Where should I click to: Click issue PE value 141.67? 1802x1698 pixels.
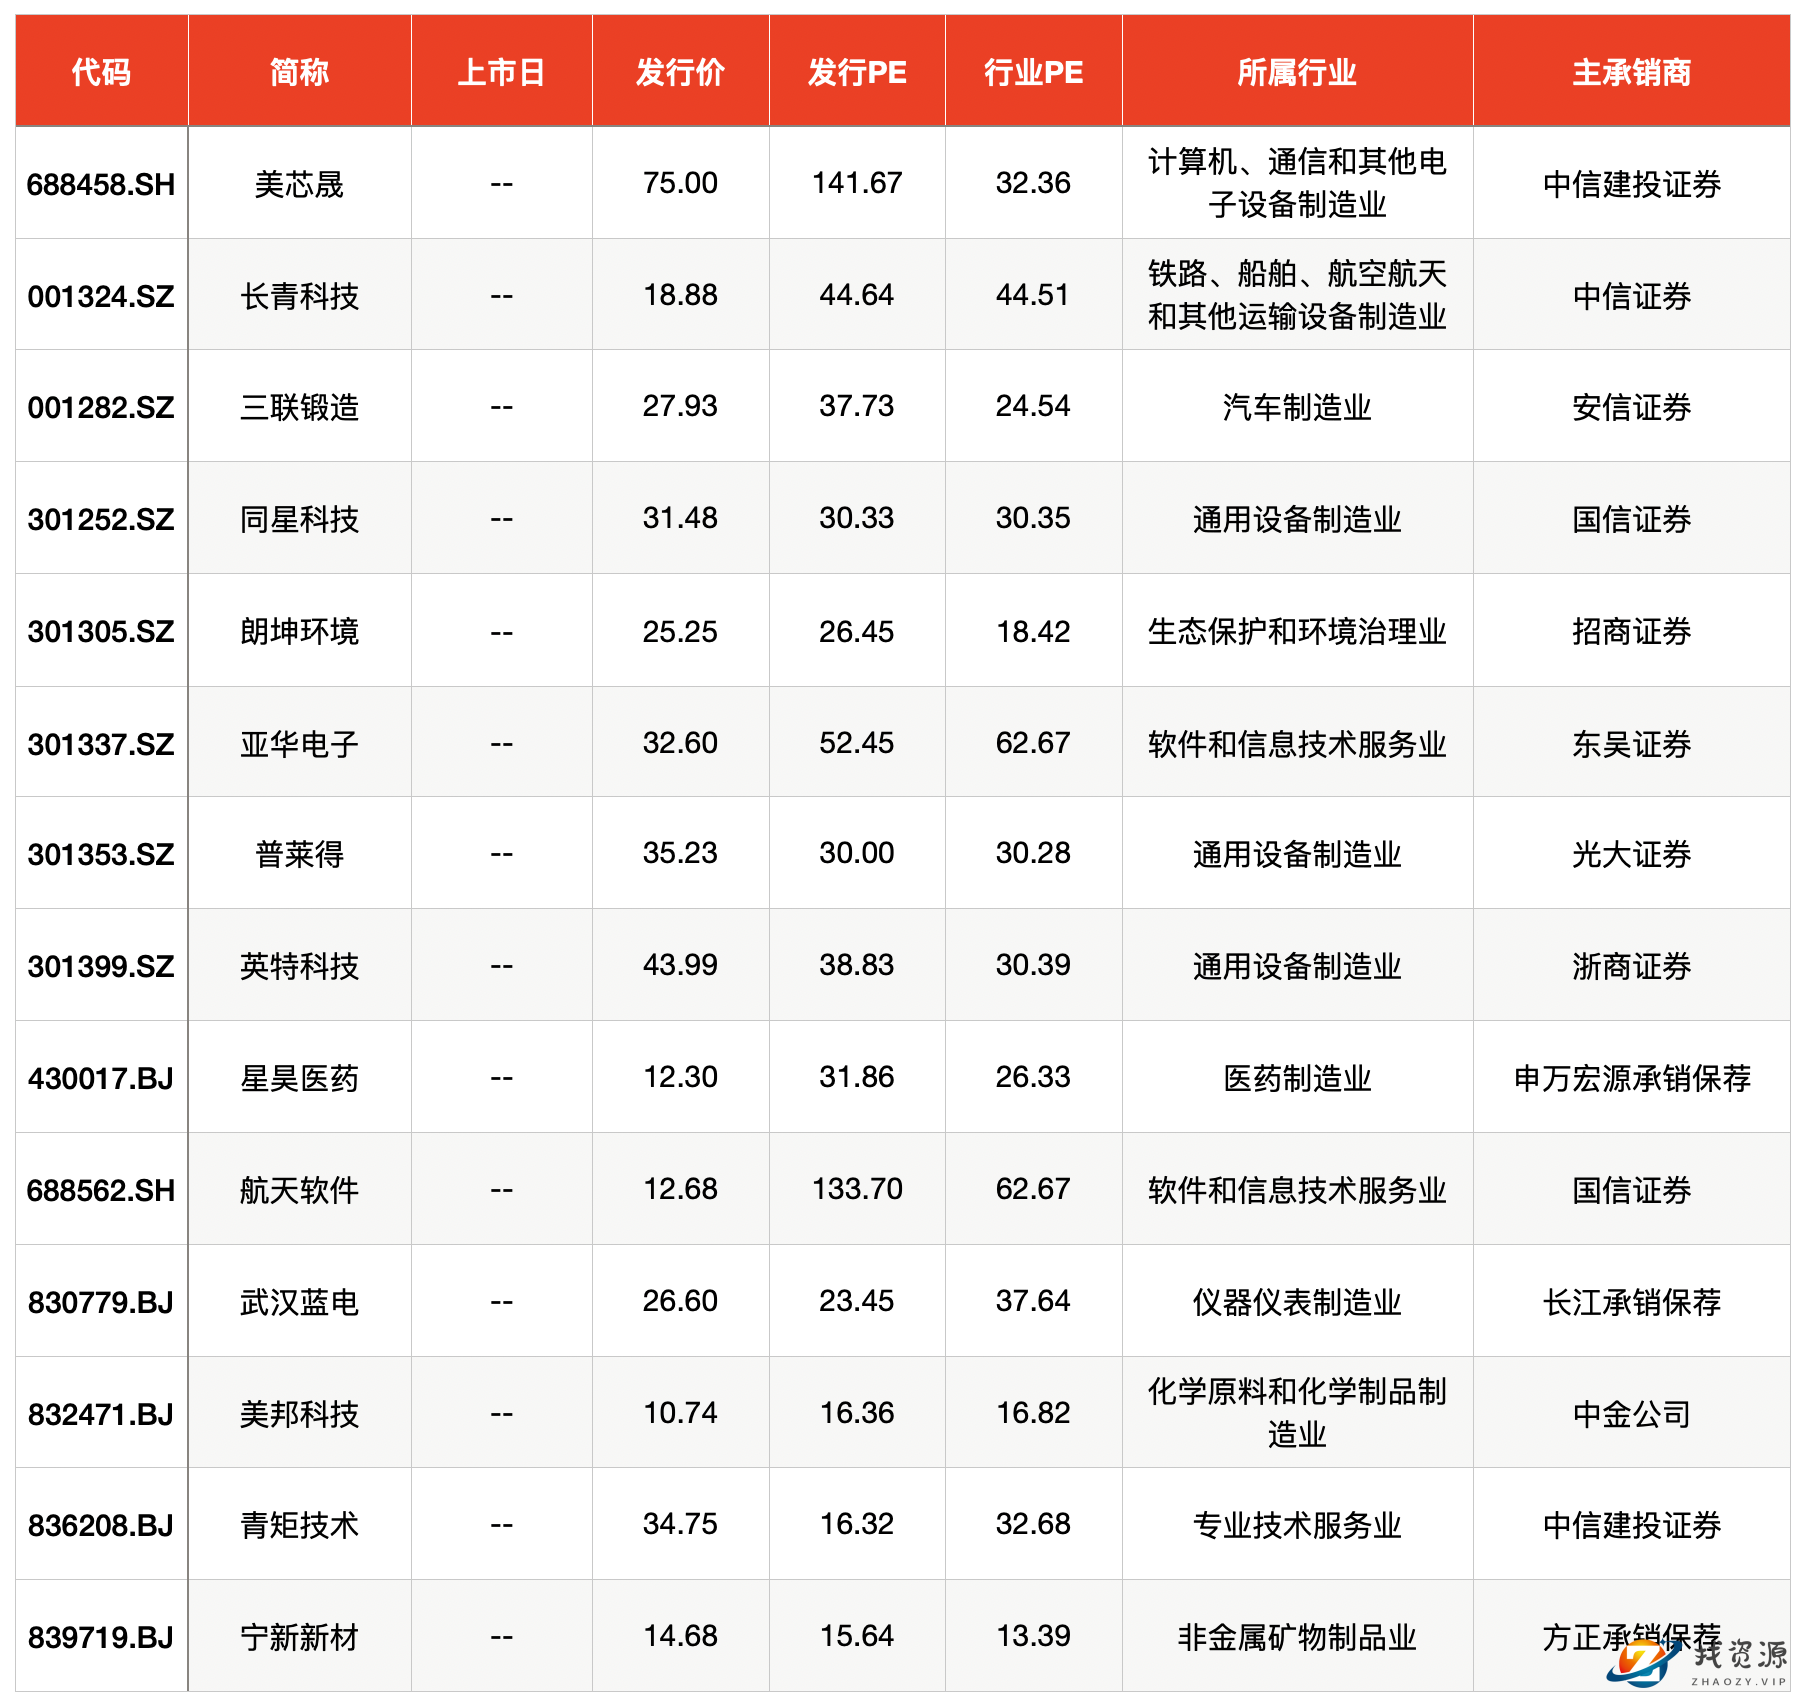tap(857, 183)
